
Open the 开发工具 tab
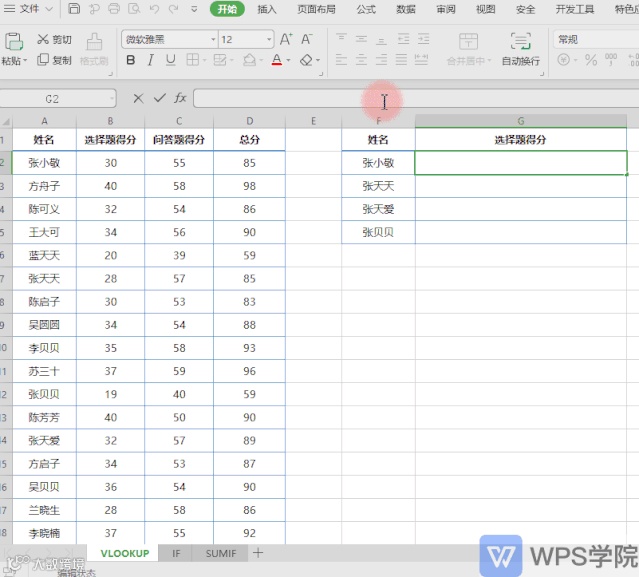point(575,9)
